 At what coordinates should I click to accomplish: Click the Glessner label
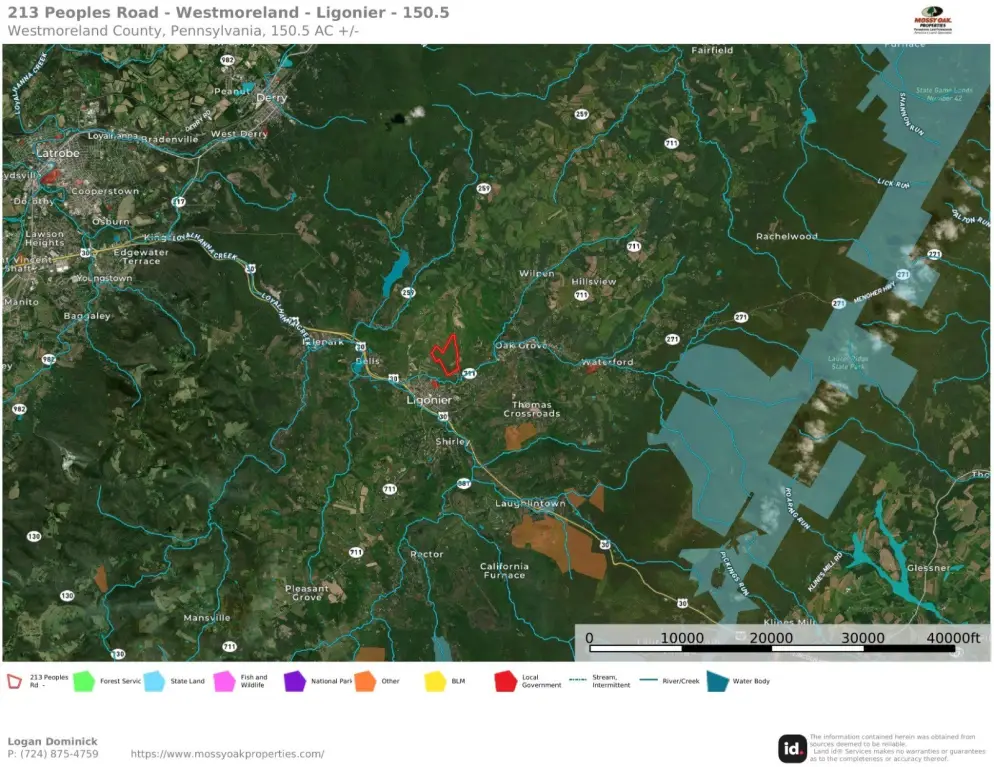pos(928,568)
